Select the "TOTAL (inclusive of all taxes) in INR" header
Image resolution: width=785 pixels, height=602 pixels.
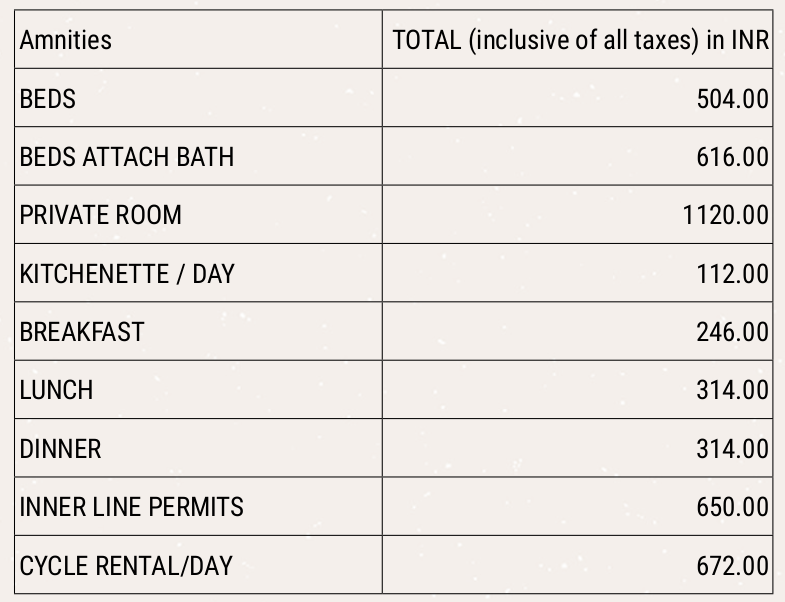[580, 40]
